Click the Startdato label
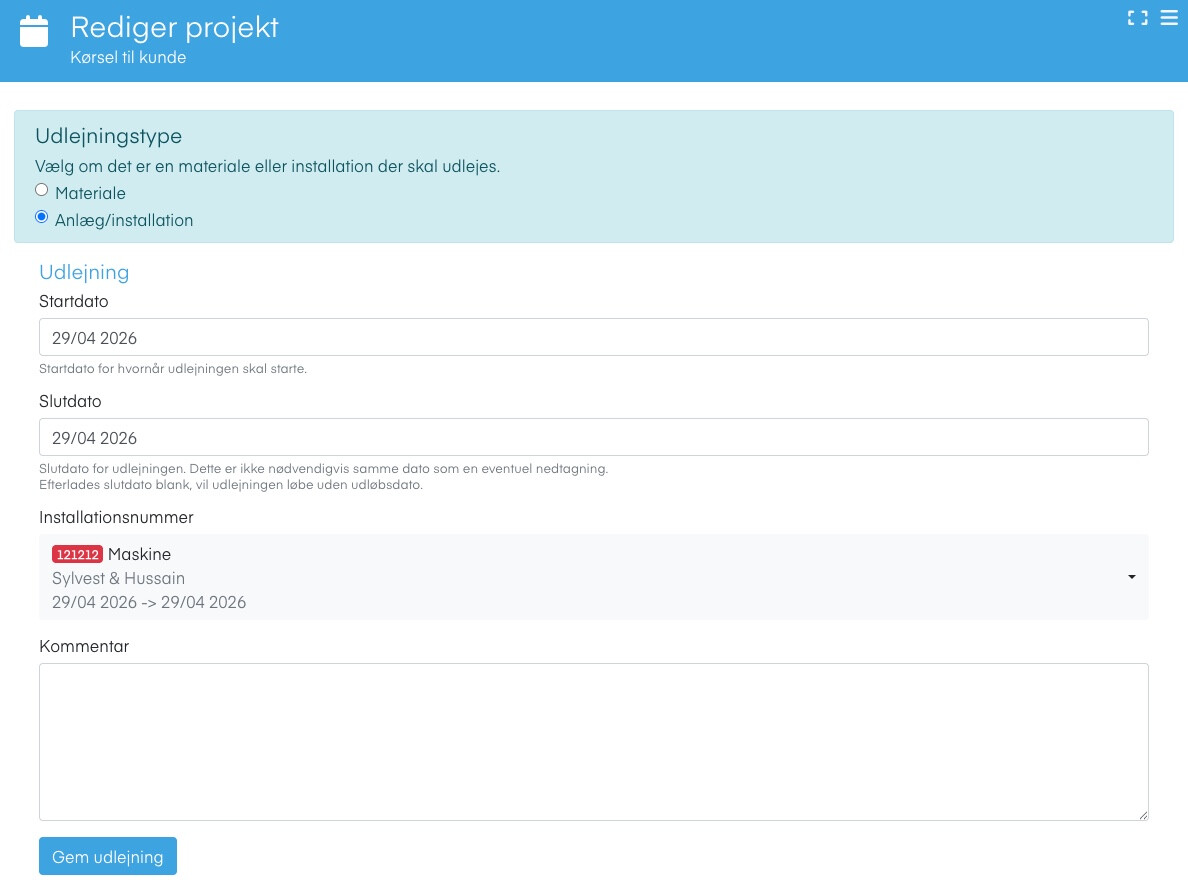Viewport: 1188px width, 889px height. click(73, 302)
